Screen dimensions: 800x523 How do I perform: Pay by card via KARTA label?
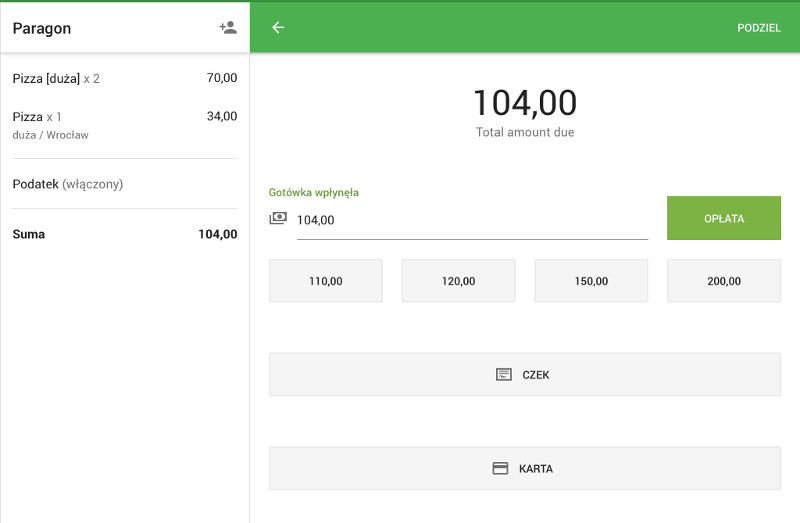coord(536,468)
